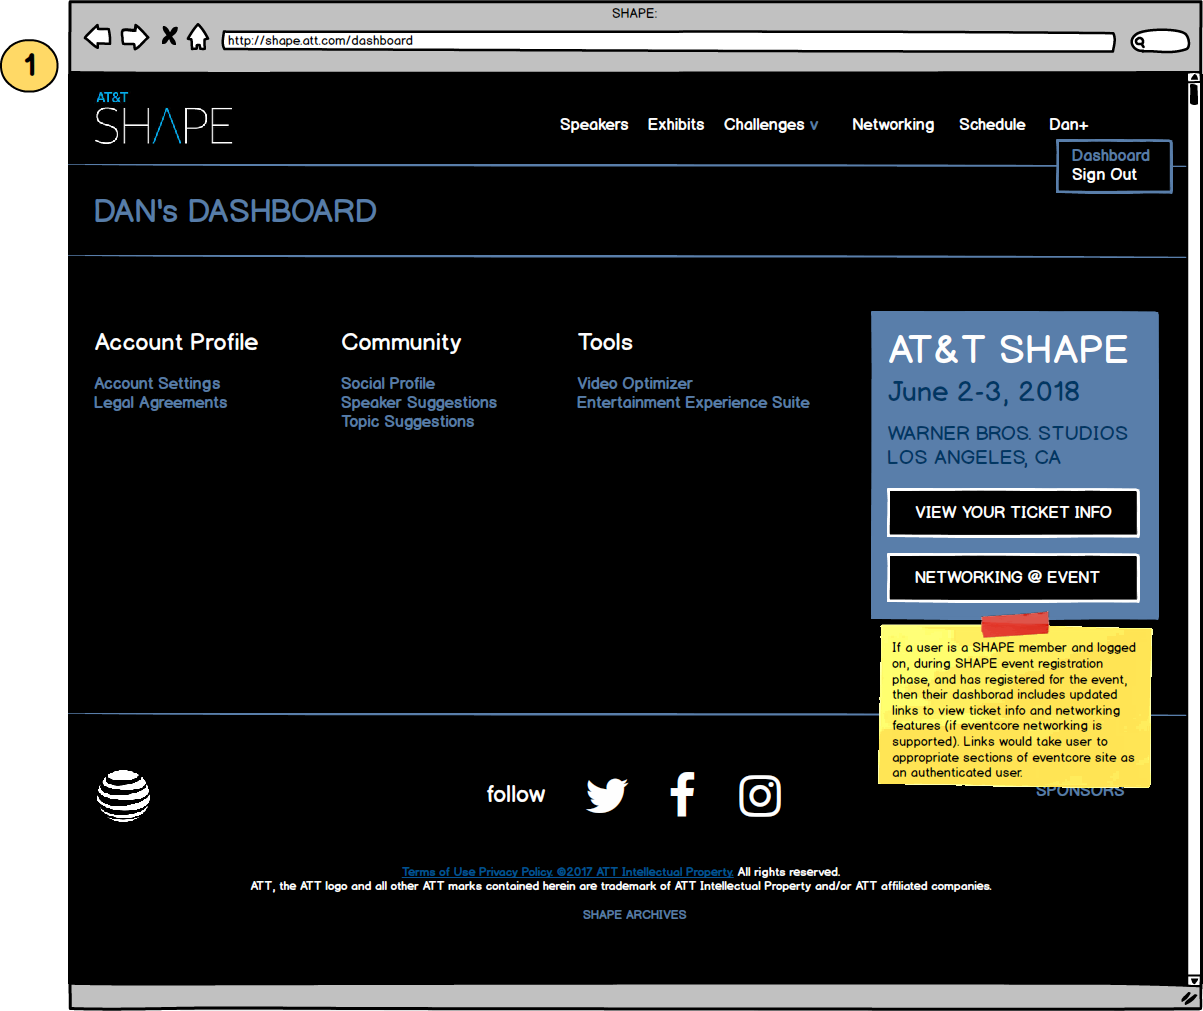Click the browser URL address field

[x=667, y=41]
